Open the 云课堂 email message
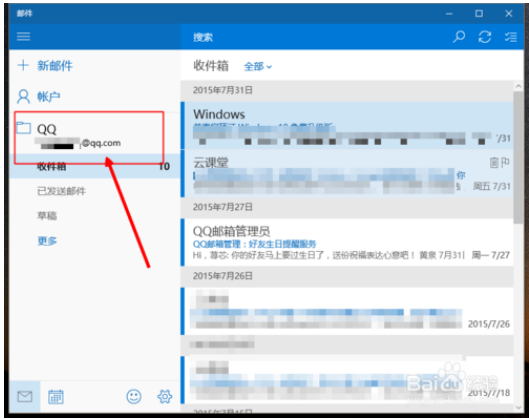Image resolution: width=529 pixels, height=419 pixels. click(347, 173)
